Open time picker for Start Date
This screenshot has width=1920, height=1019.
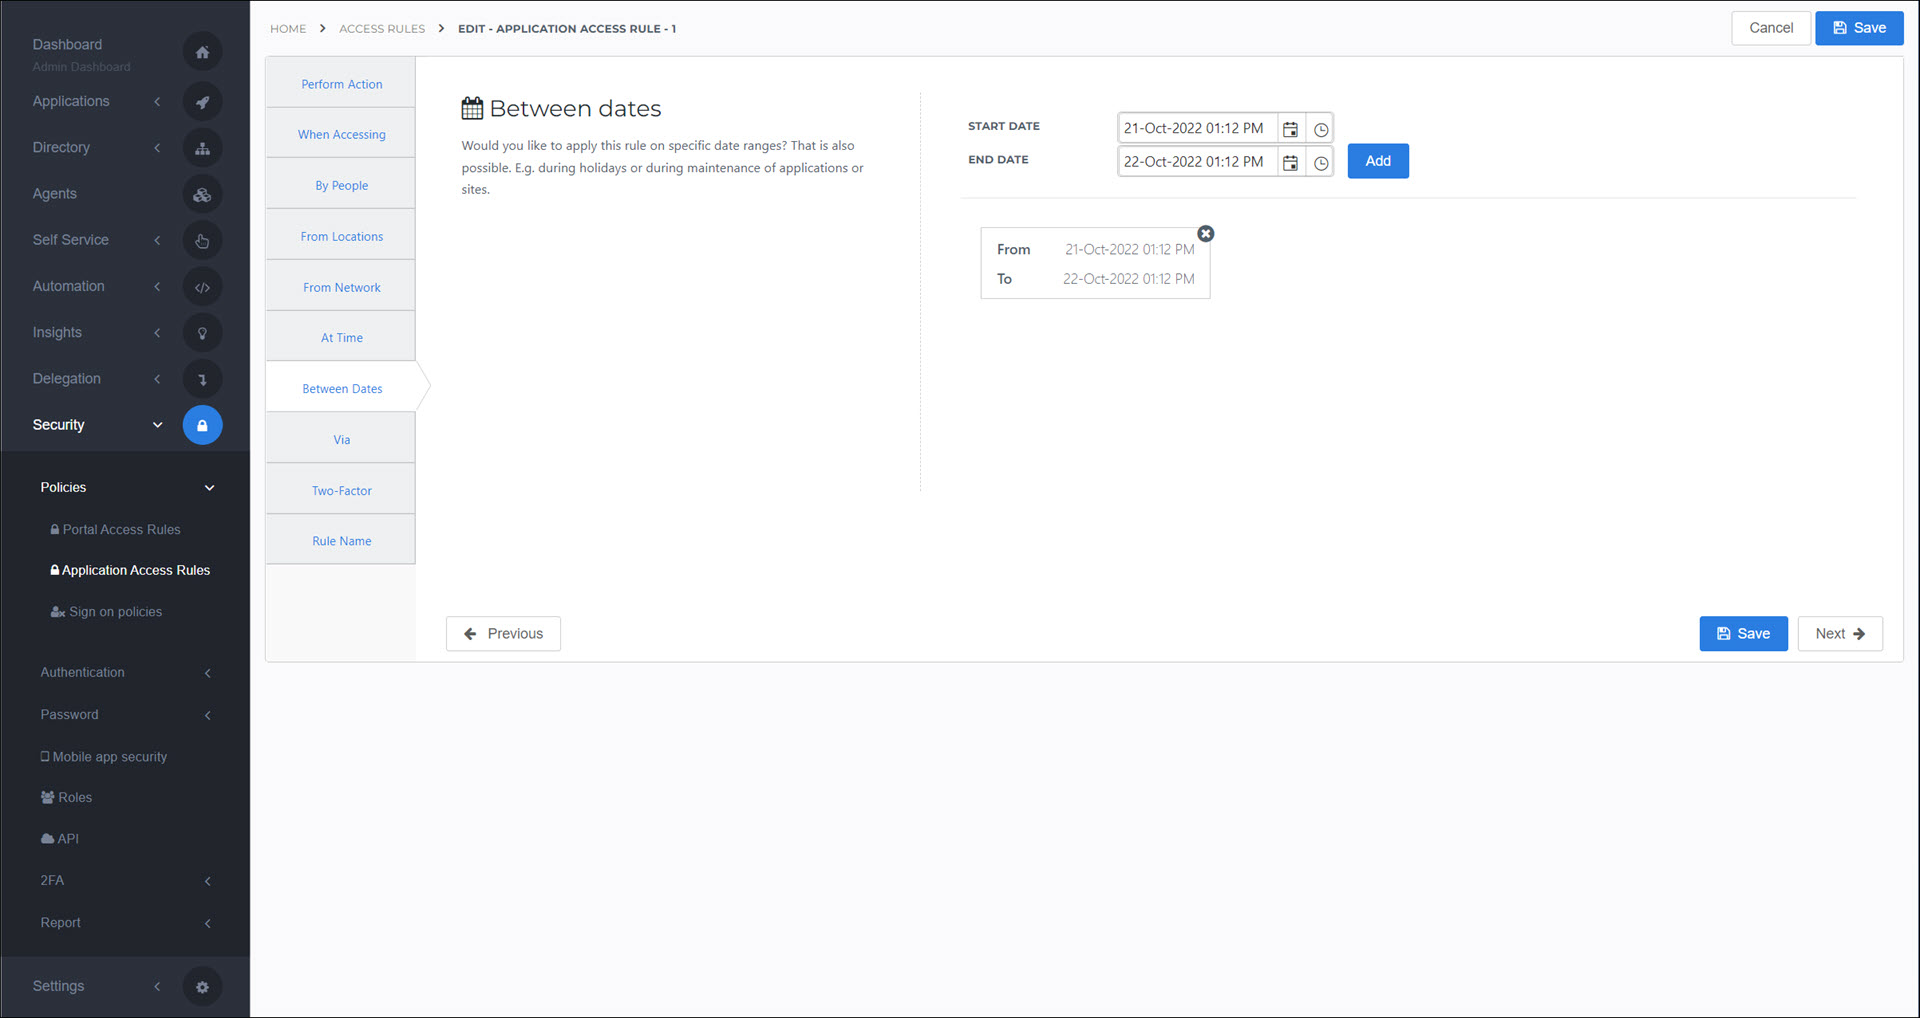1320,129
